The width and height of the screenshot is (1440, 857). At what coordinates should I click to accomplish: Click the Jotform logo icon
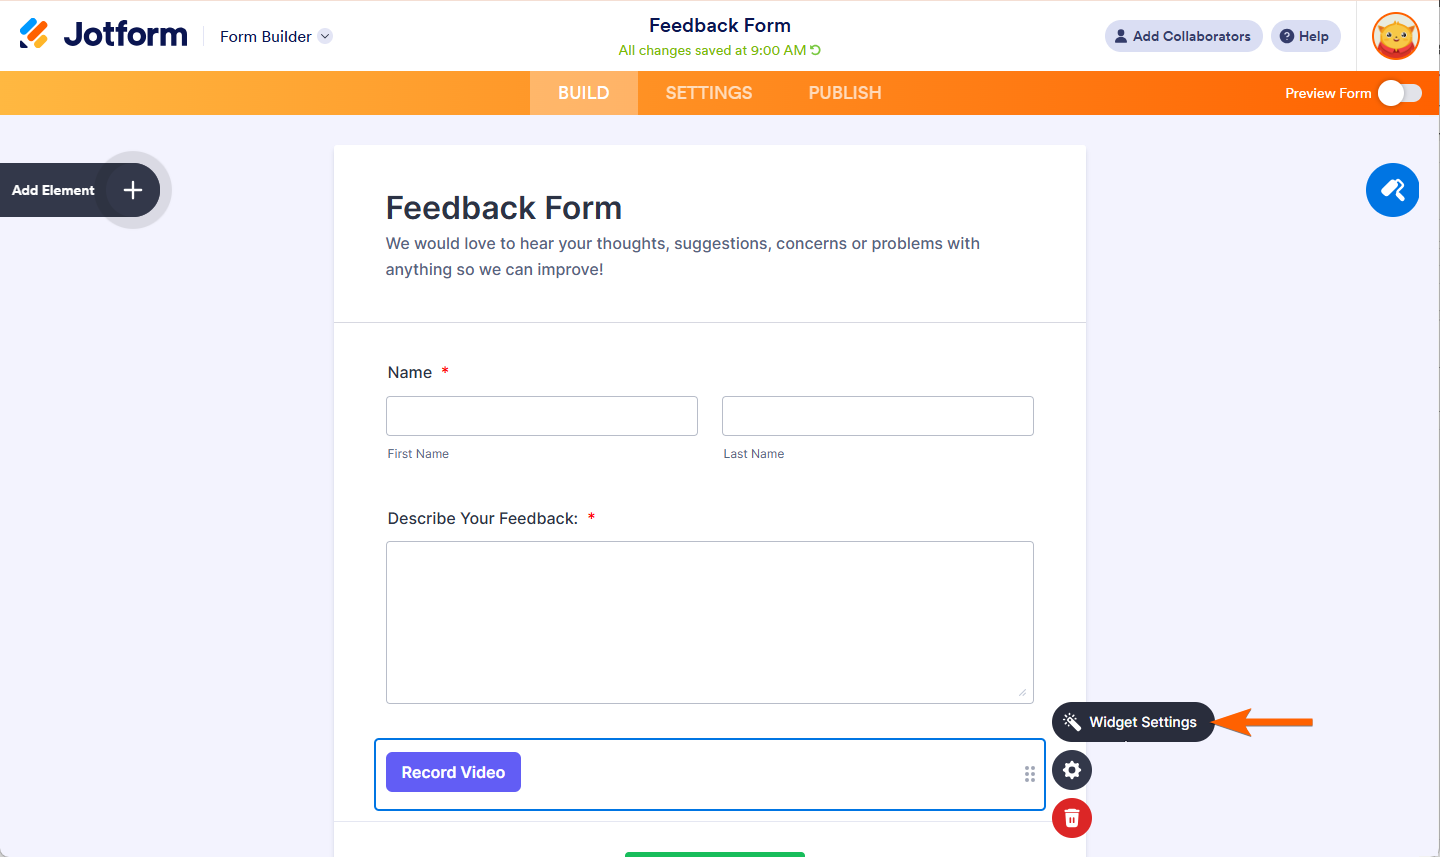pos(34,34)
